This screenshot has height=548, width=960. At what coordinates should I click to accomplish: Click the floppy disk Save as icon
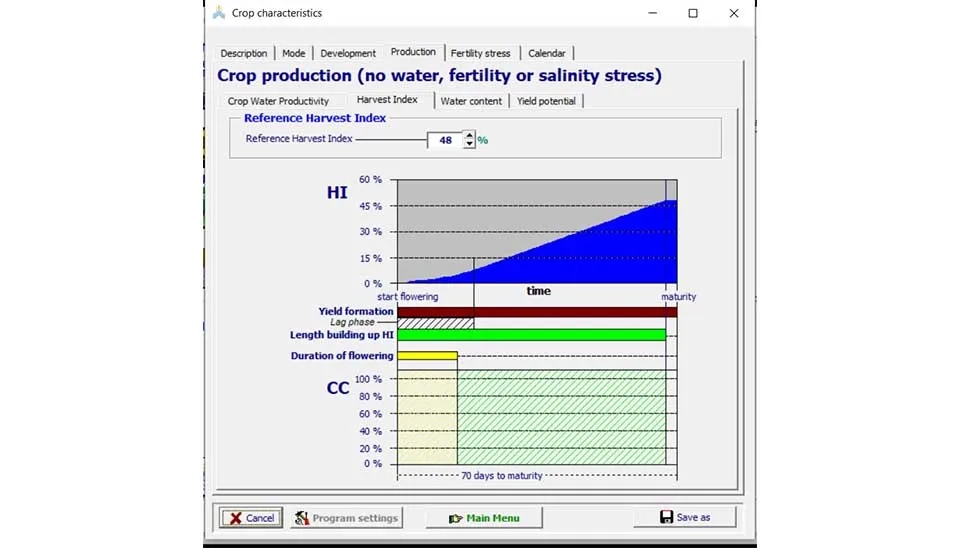click(666, 517)
